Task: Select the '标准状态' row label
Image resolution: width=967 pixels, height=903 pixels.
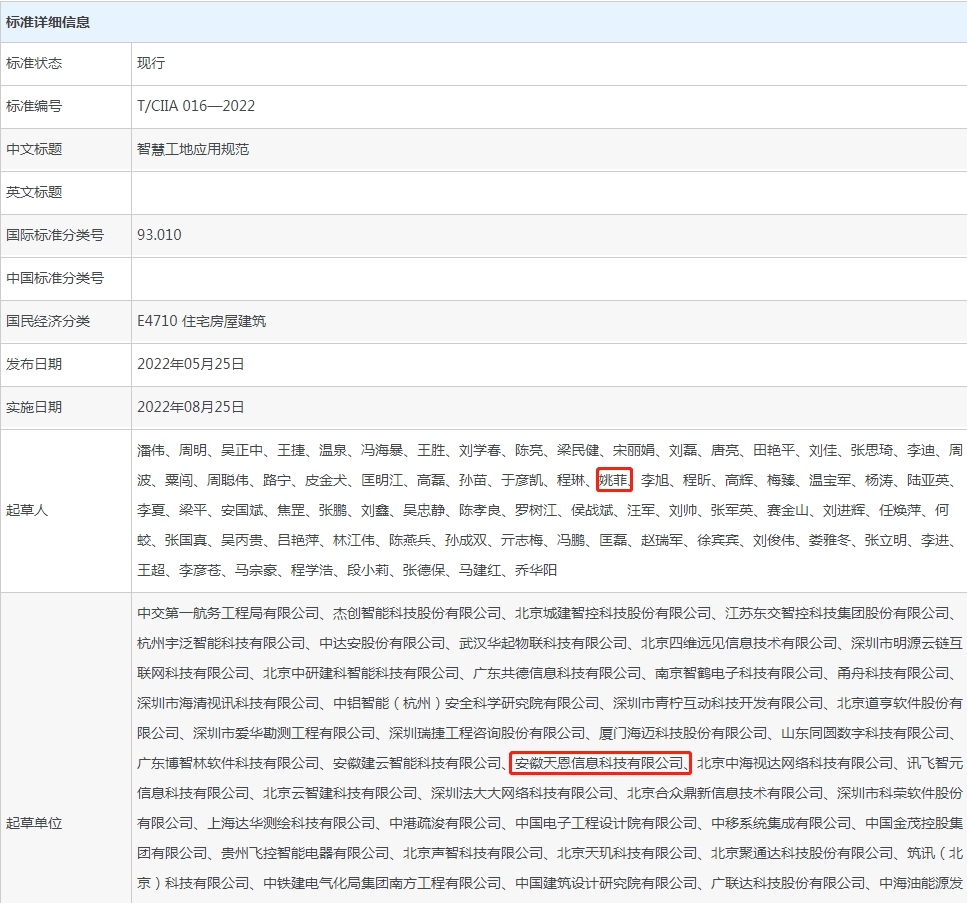Action: click(x=34, y=63)
